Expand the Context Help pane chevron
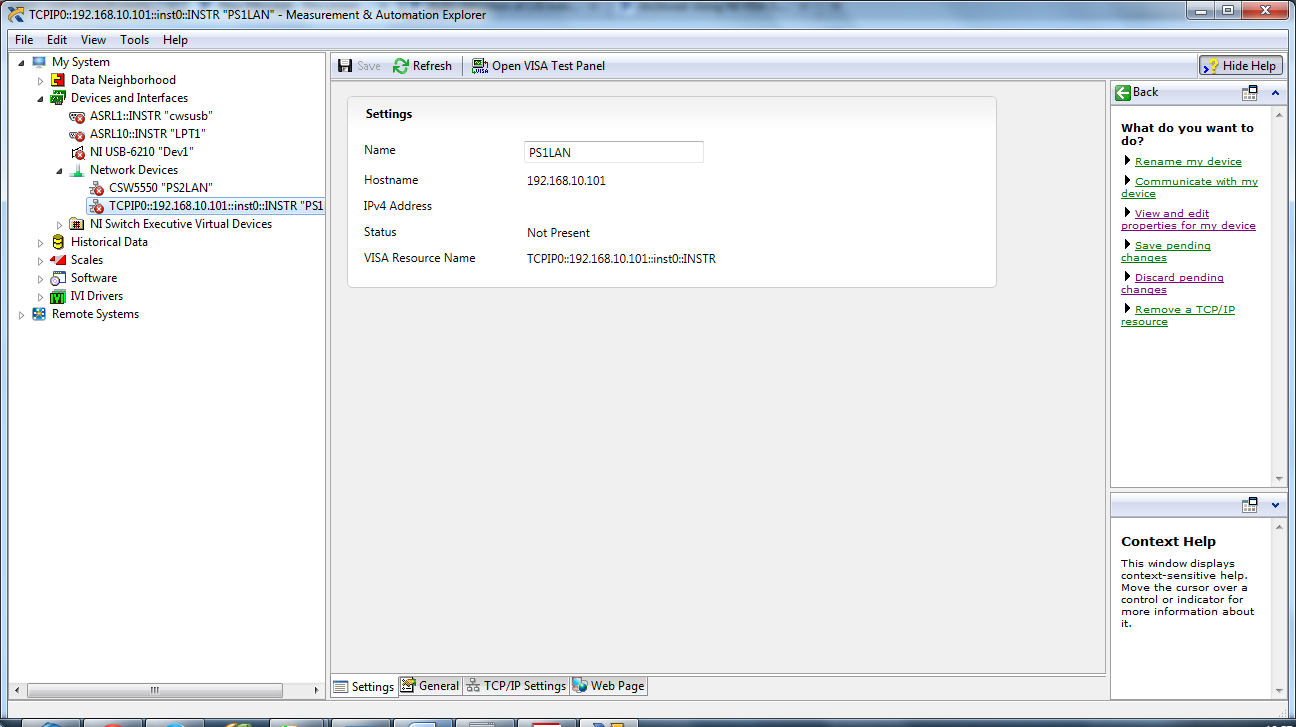1296x727 pixels. click(x=1275, y=505)
